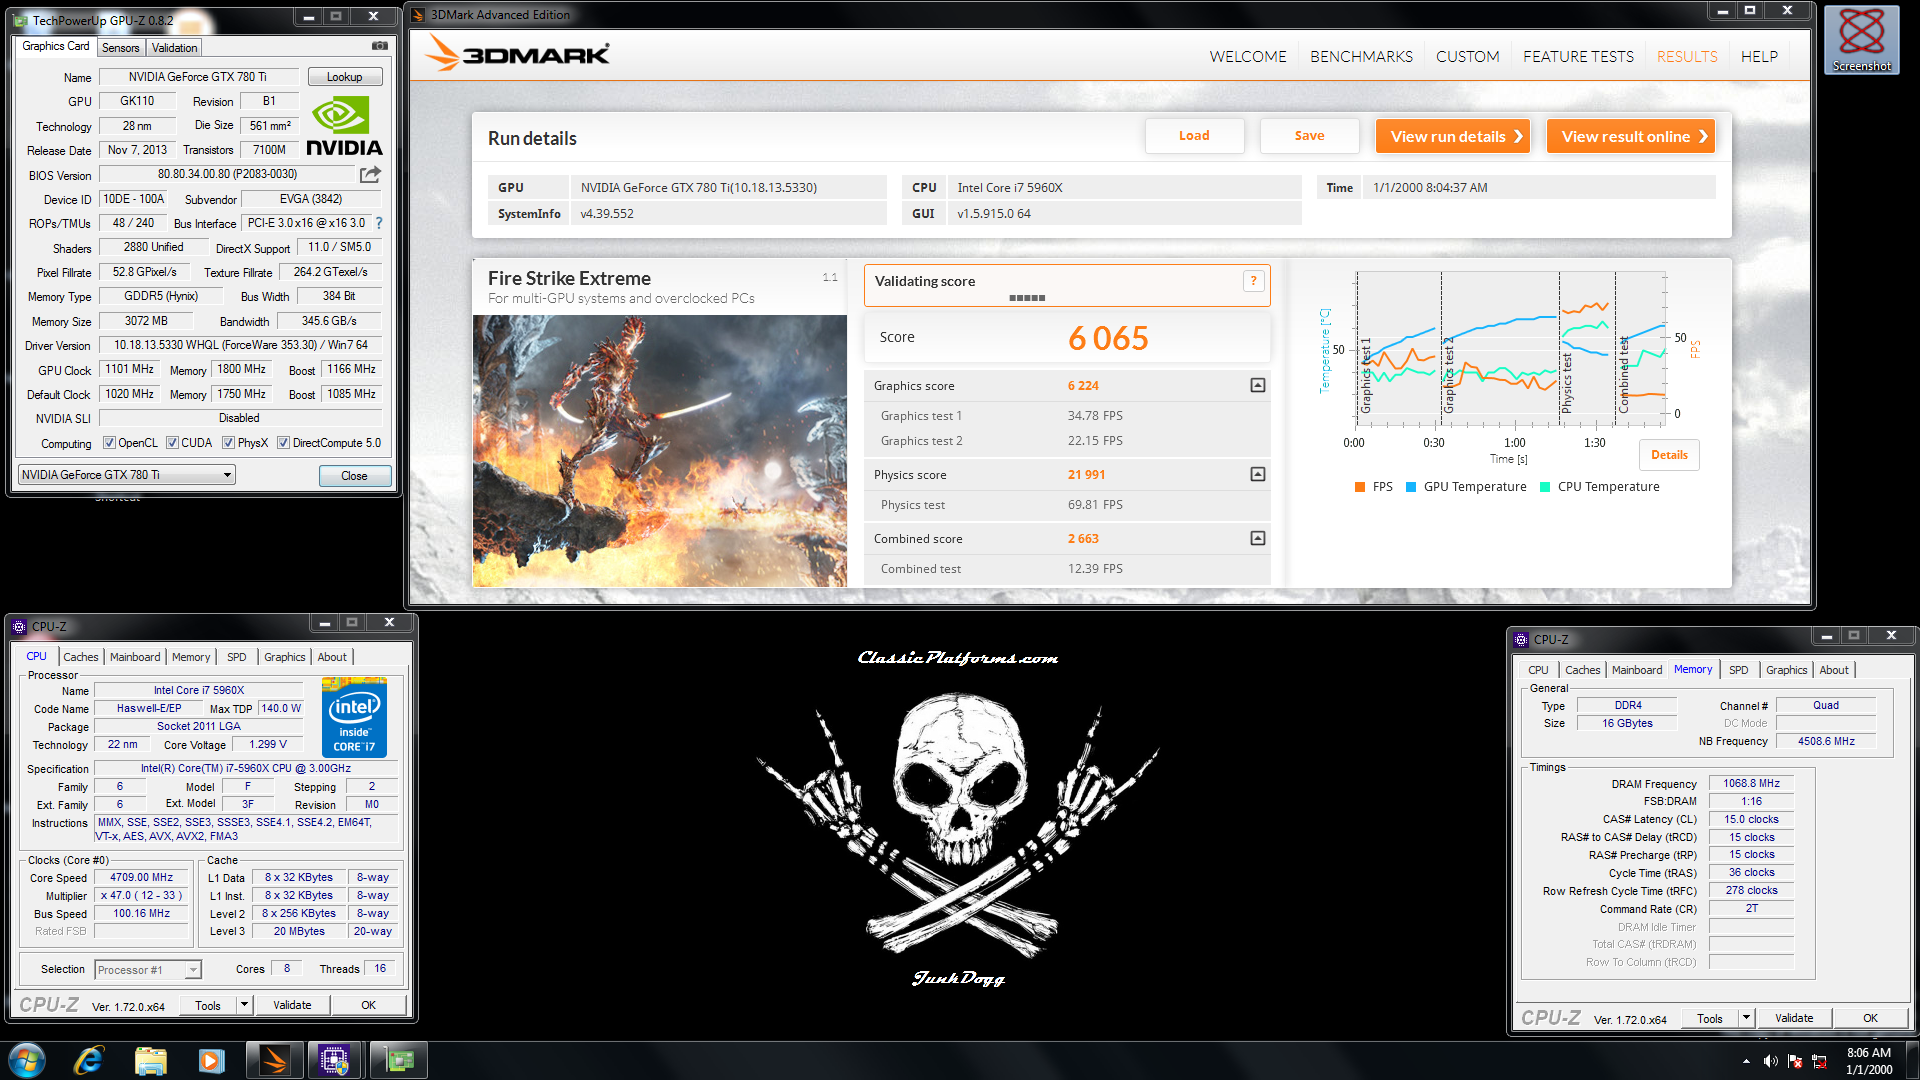This screenshot has width=1920, height=1080.
Task: Click the Lookup button in GPU-Z
Action: [x=344, y=77]
